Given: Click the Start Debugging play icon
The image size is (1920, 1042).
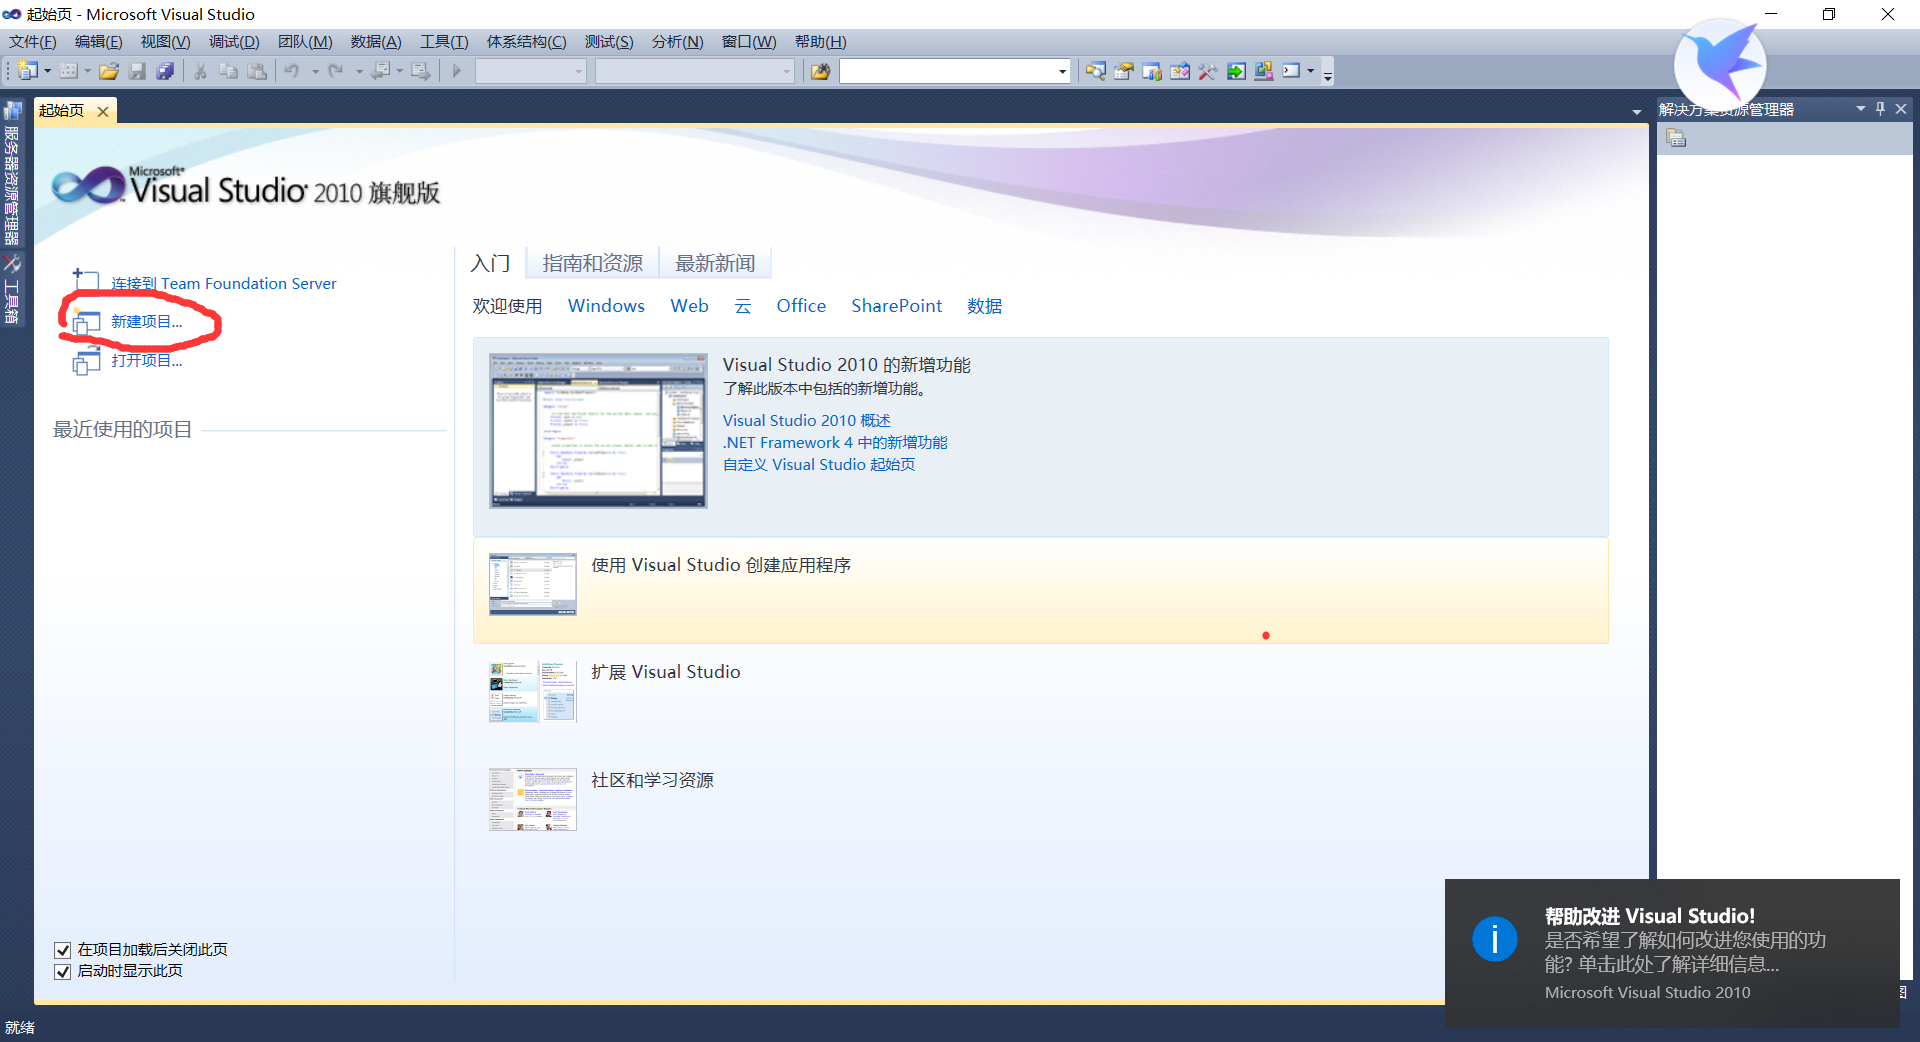Looking at the screenshot, I should [457, 71].
